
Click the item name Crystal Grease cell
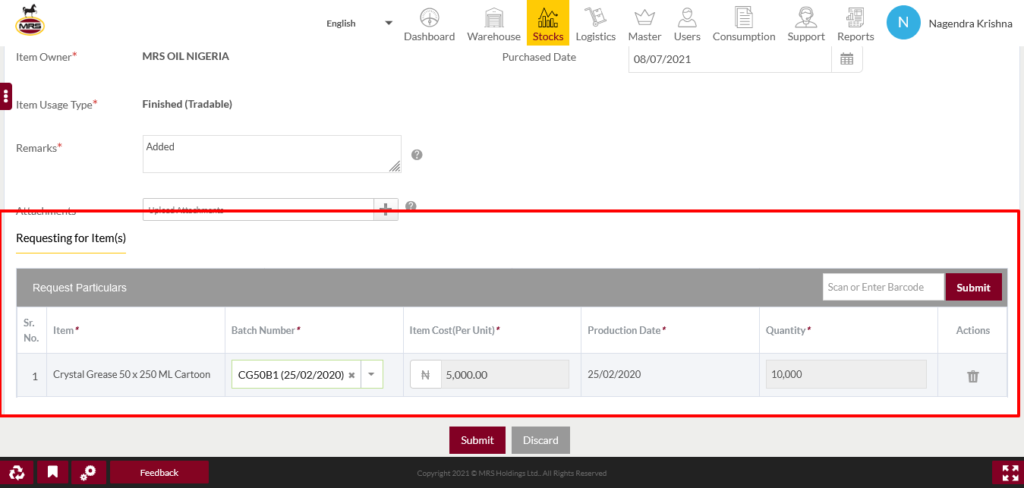(132, 374)
